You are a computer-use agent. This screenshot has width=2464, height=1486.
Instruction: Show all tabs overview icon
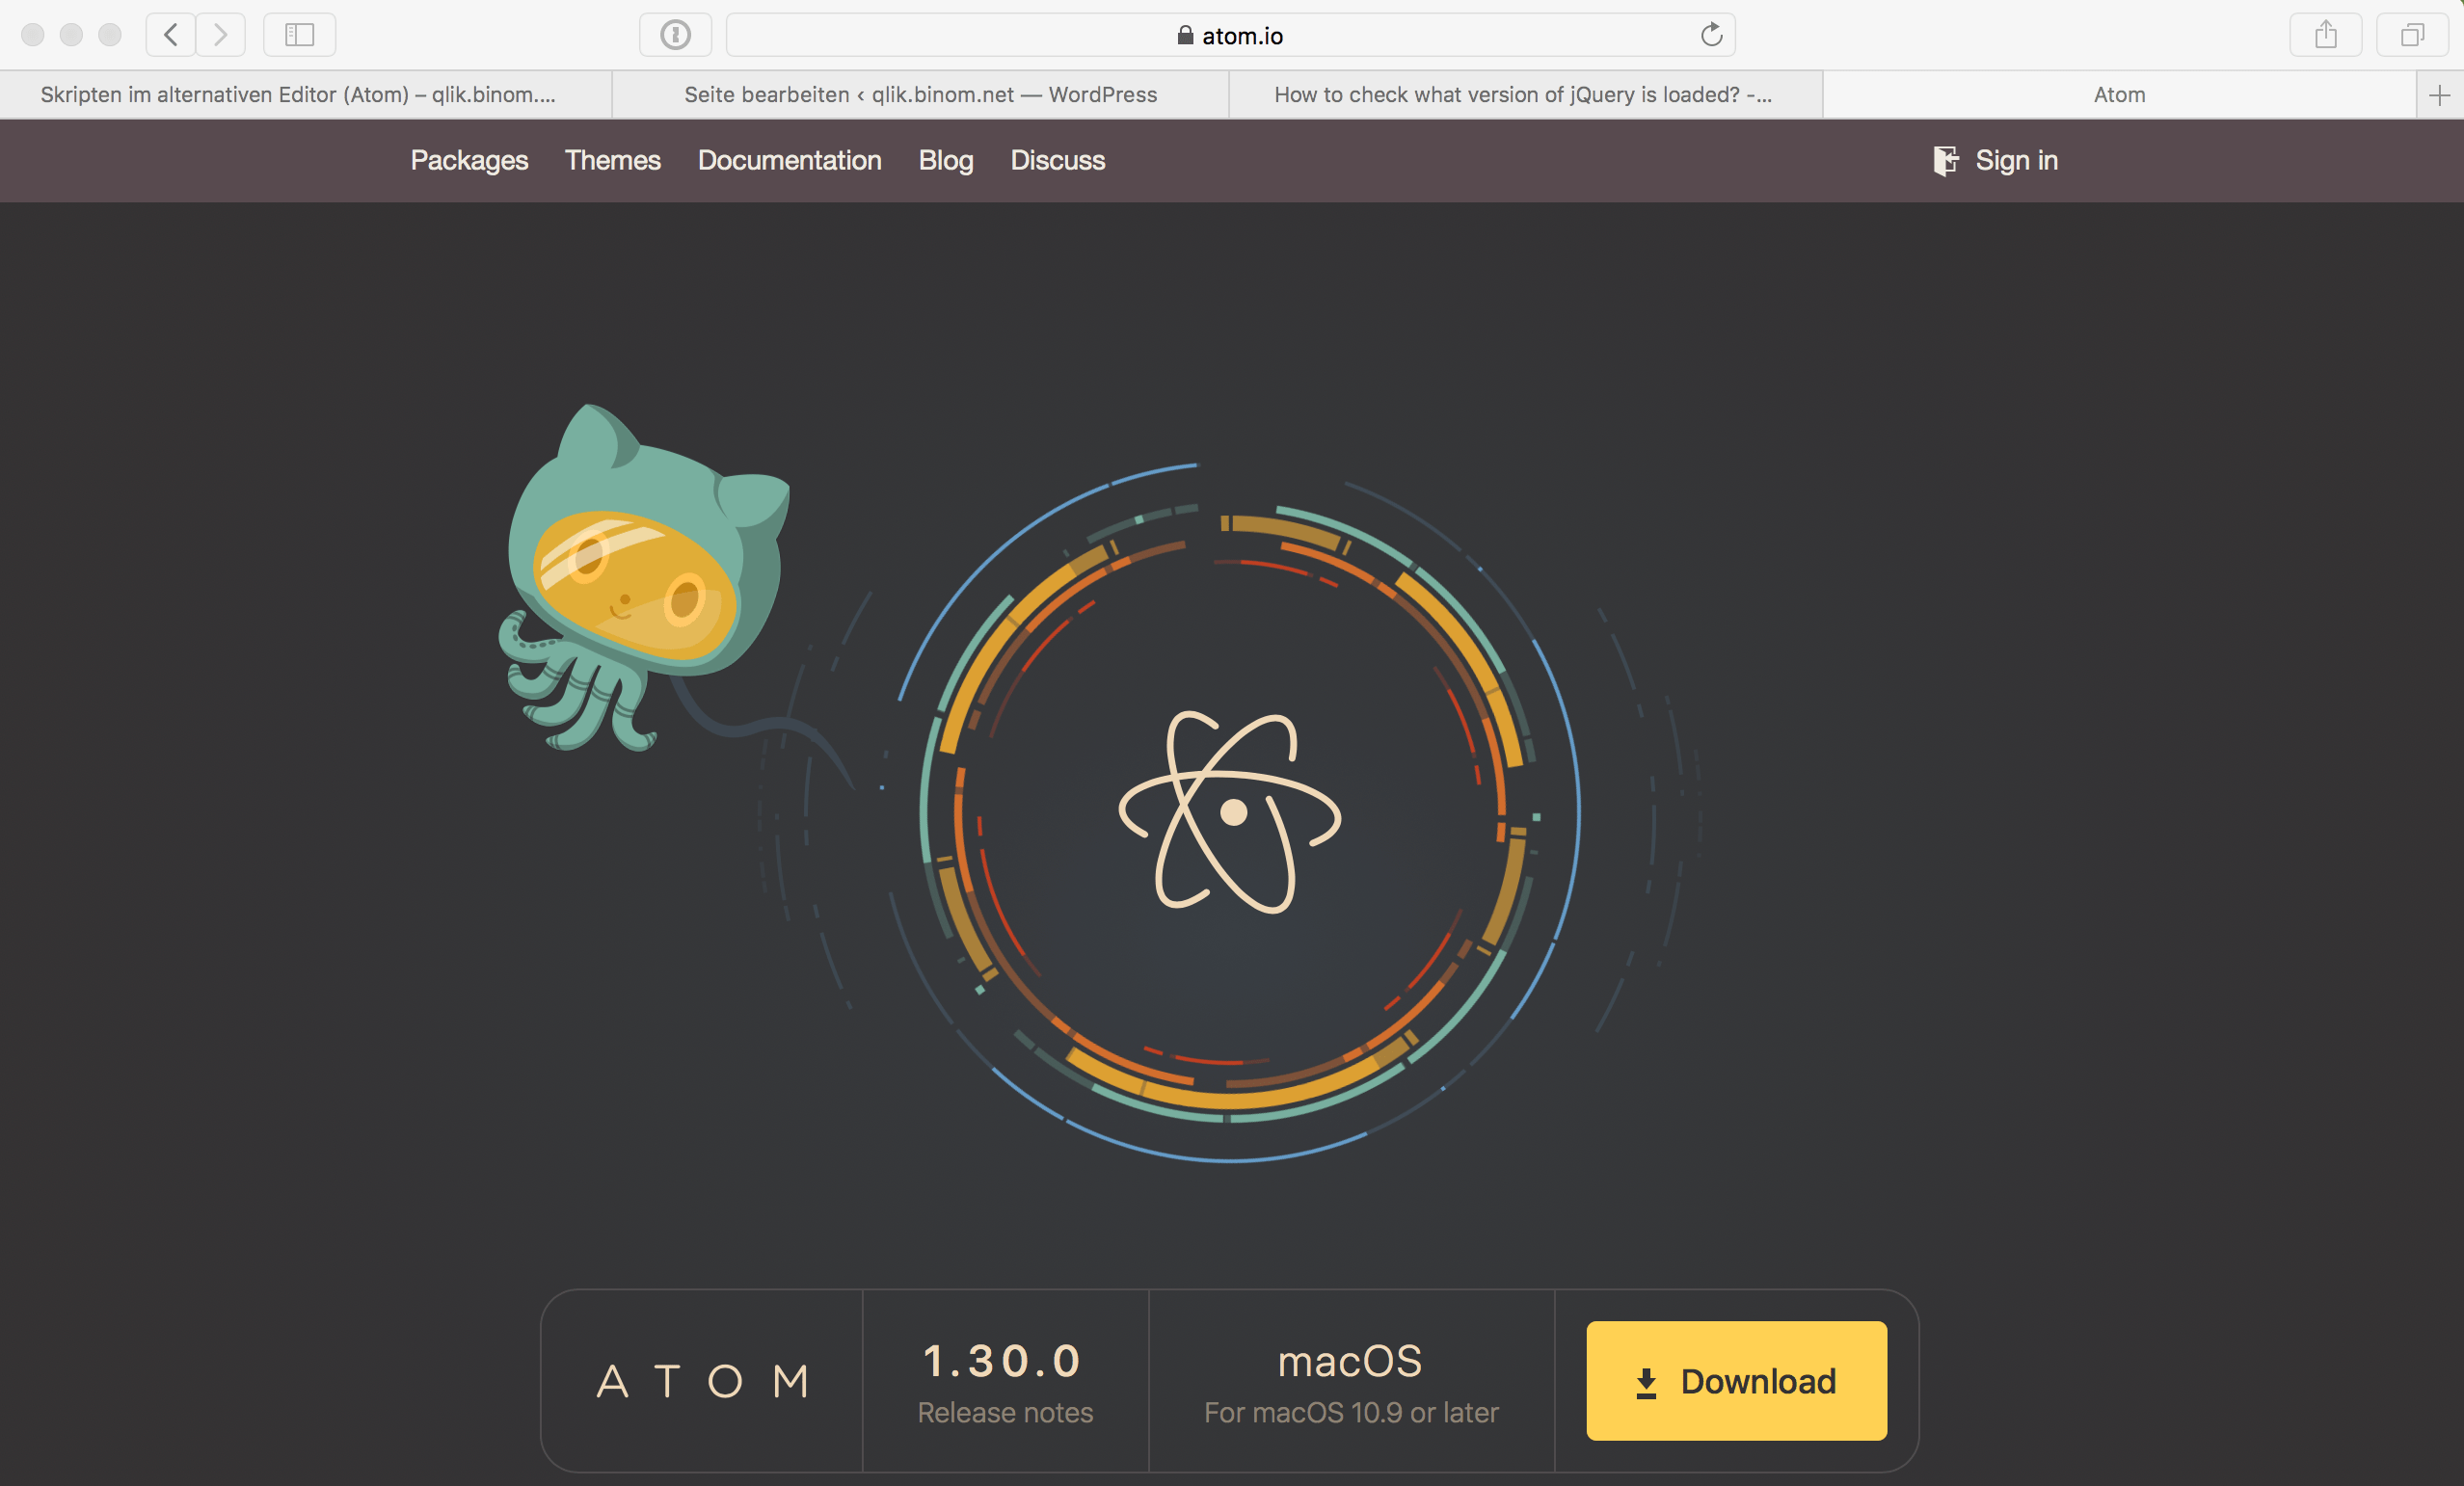point(2412,35)
